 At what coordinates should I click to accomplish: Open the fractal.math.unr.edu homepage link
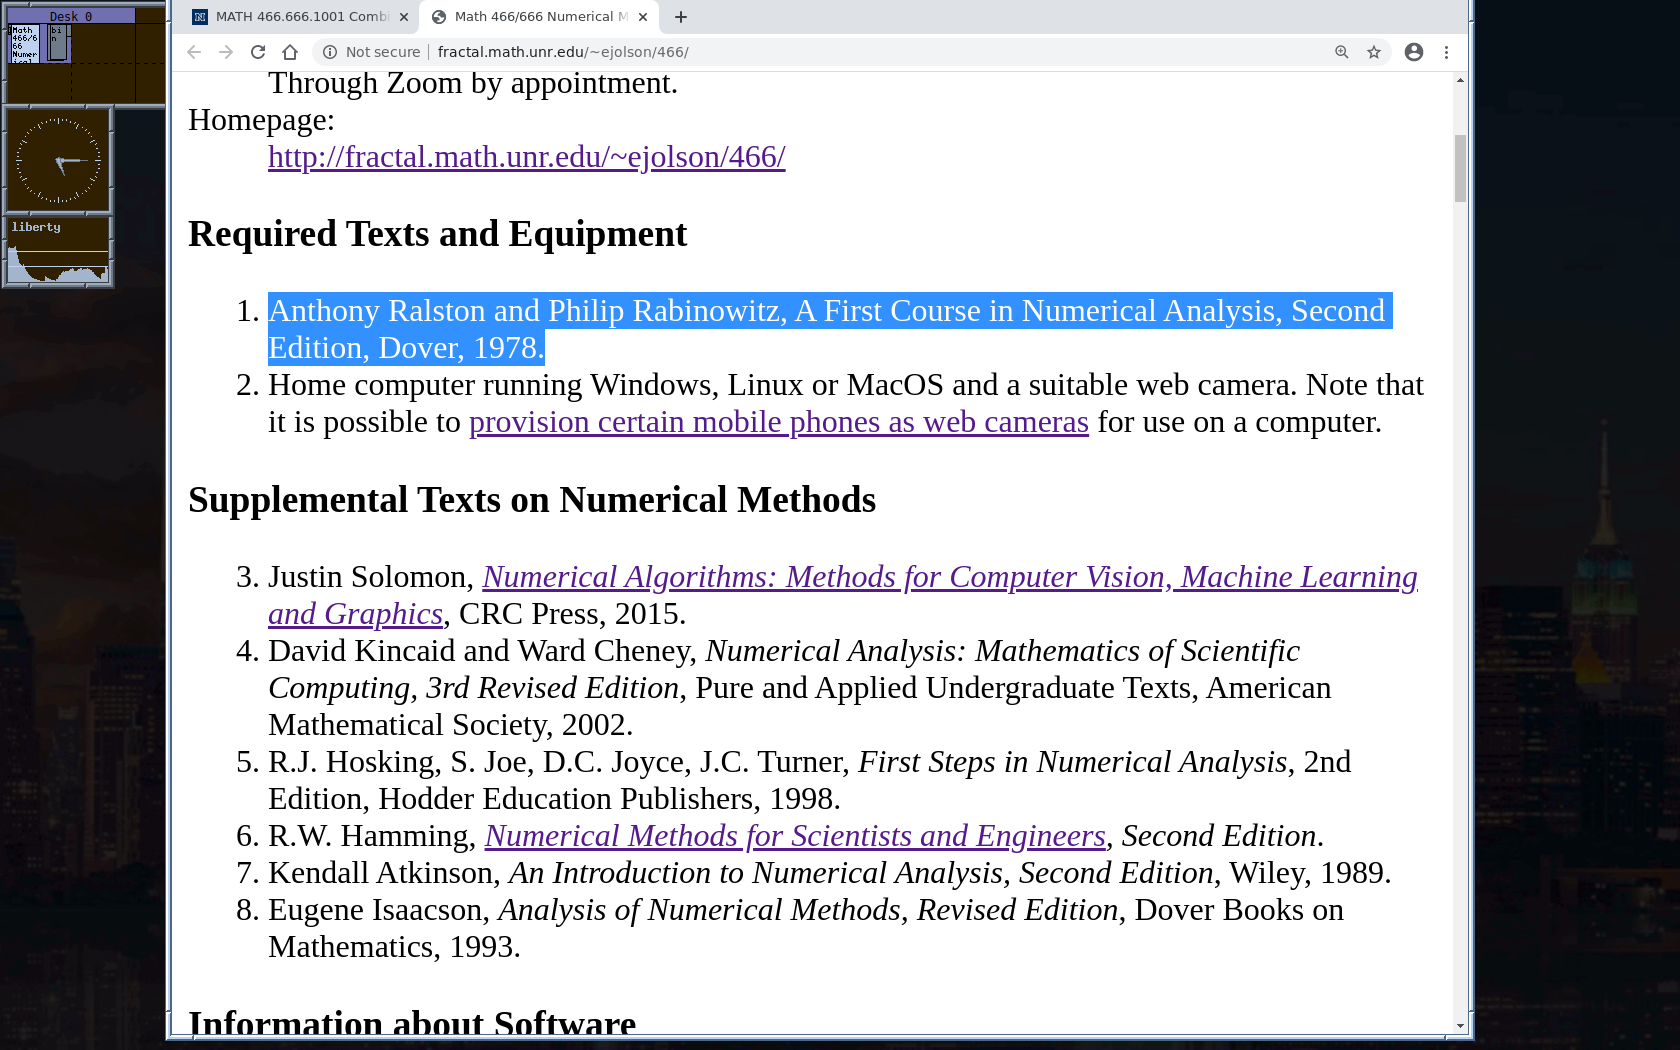(x=526, y=157)
